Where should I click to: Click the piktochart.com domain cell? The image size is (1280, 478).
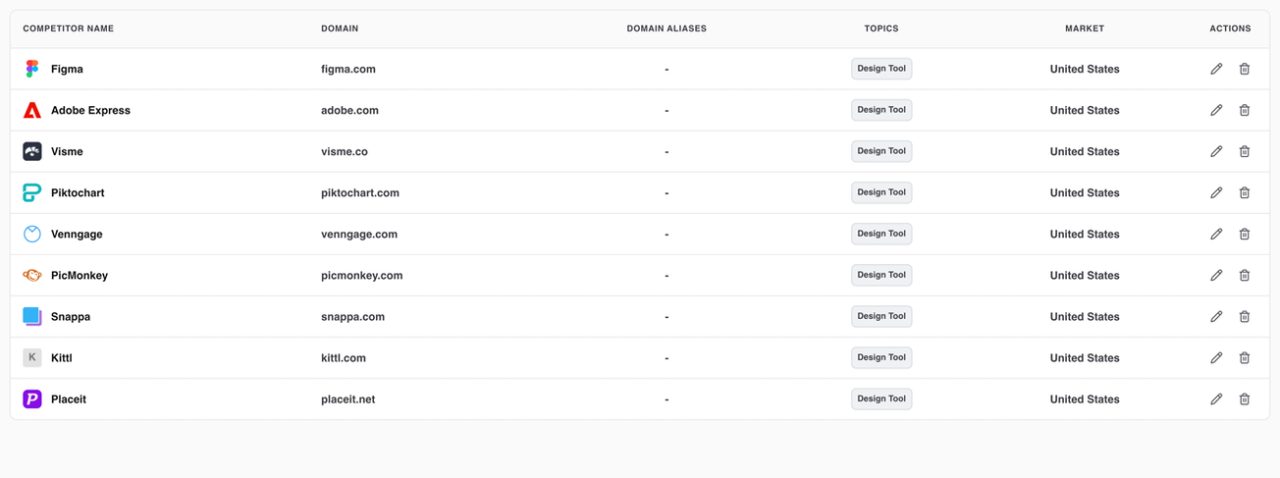[x=360, y=193]
